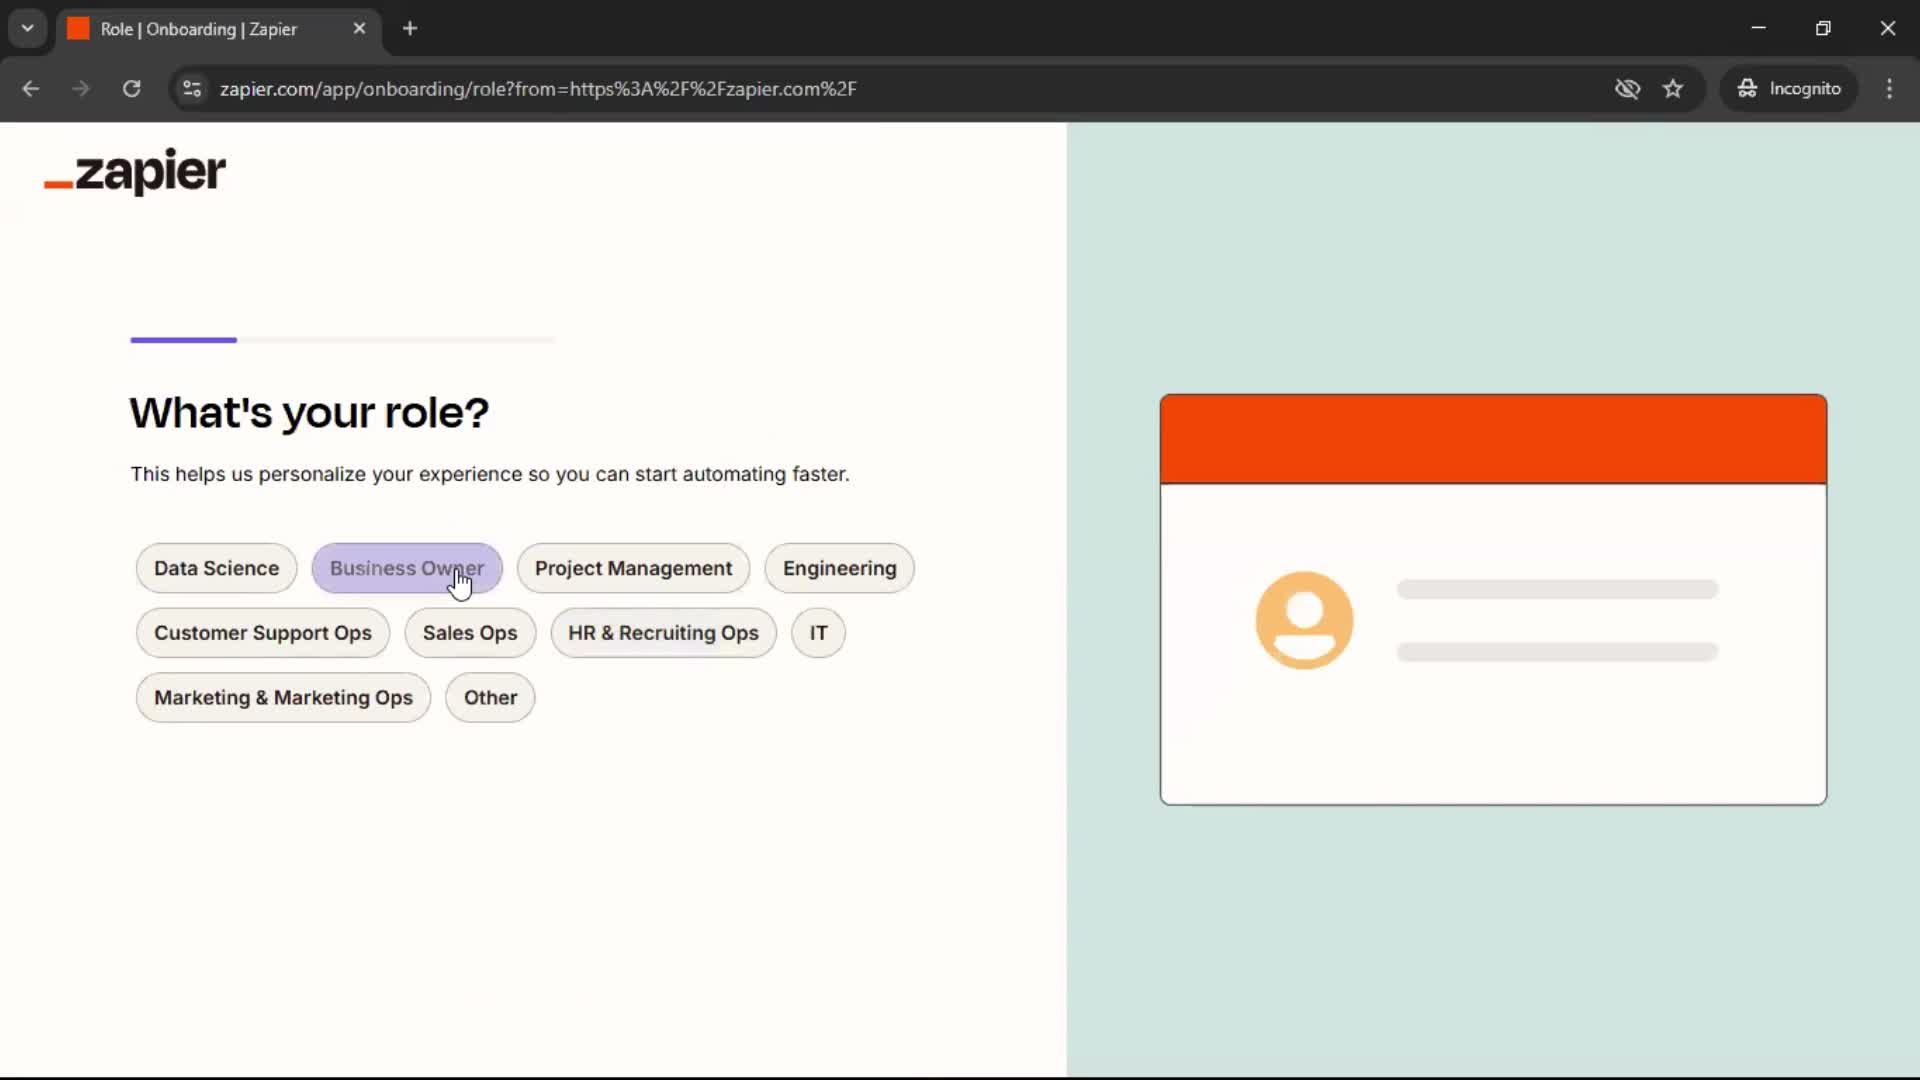
Task: Choose the IT role
Action: pos(818,633)
